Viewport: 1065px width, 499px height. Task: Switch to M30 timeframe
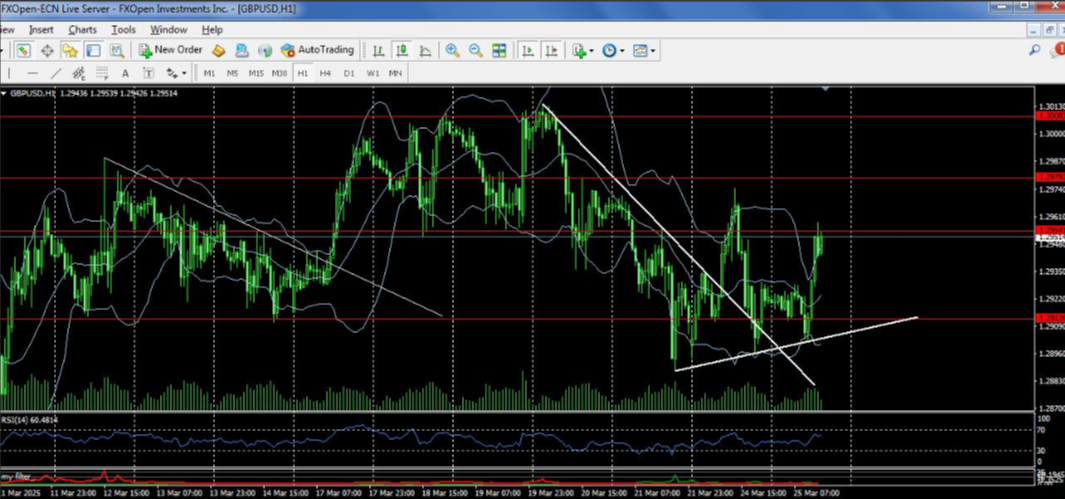[279, 73]
